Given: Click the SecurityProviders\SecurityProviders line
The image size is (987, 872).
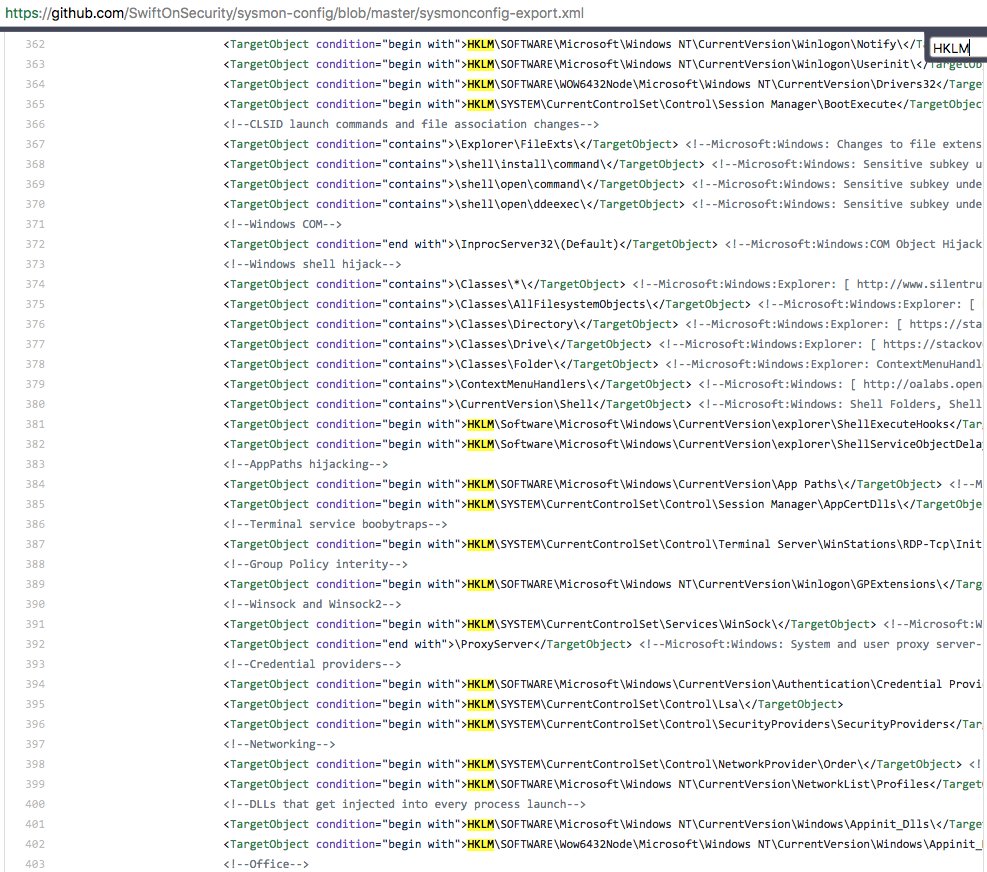Looking at the screenshot, I should click(603, 724).
